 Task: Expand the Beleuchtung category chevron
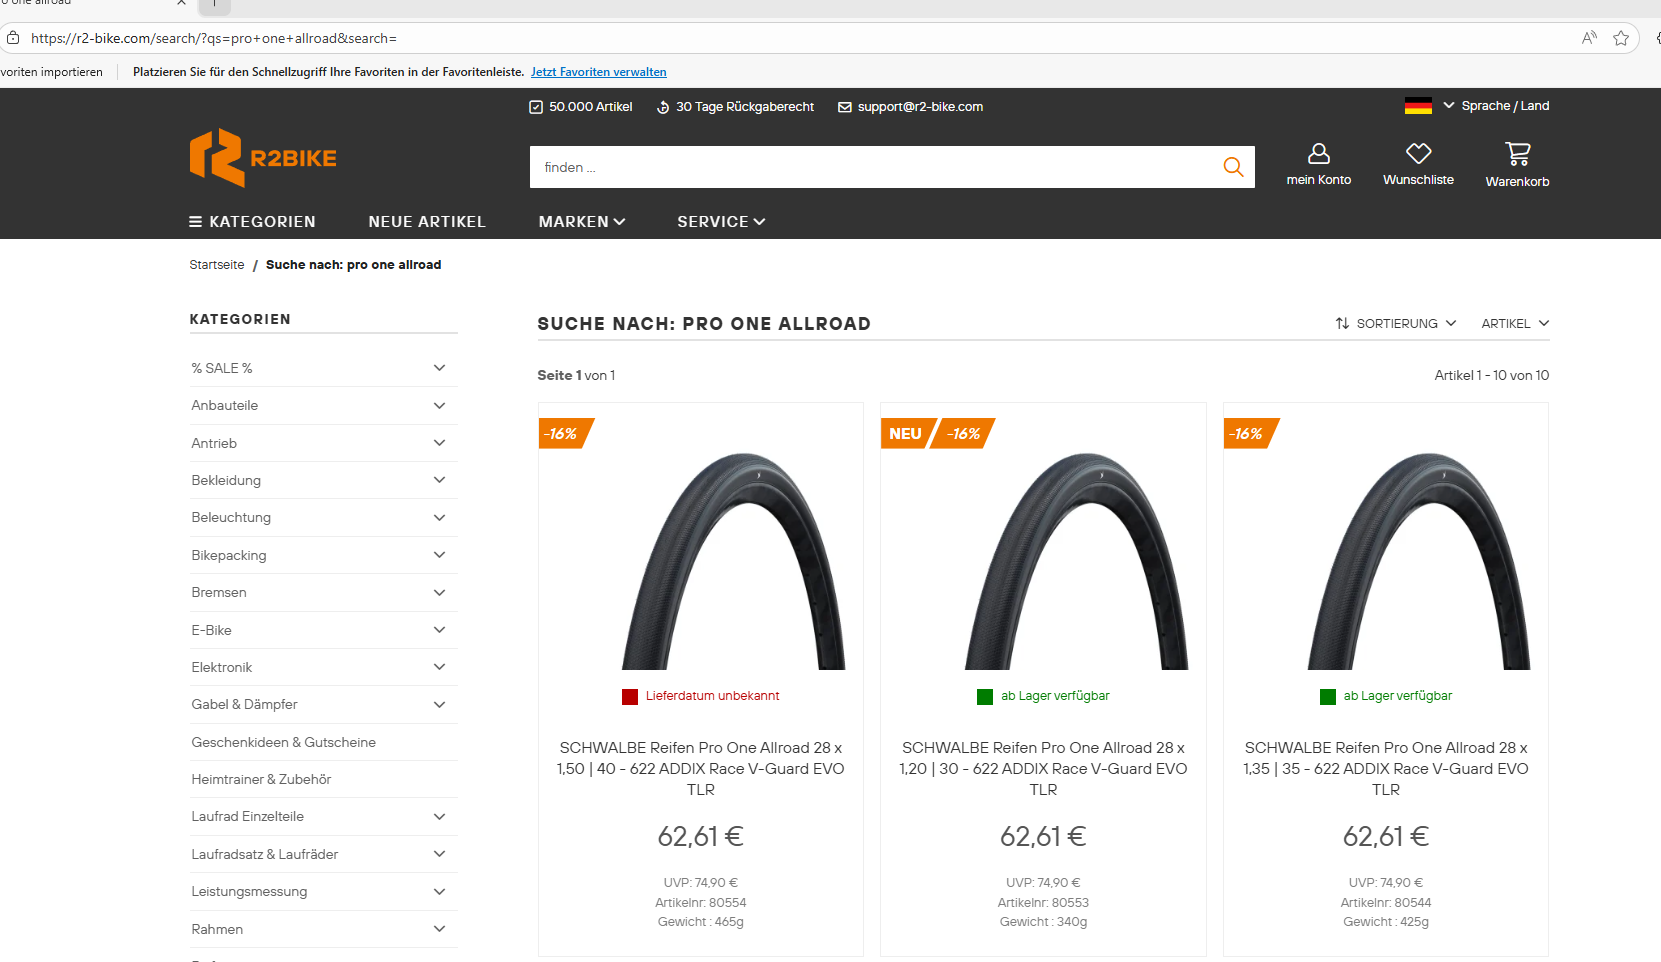tap(439, 517)
